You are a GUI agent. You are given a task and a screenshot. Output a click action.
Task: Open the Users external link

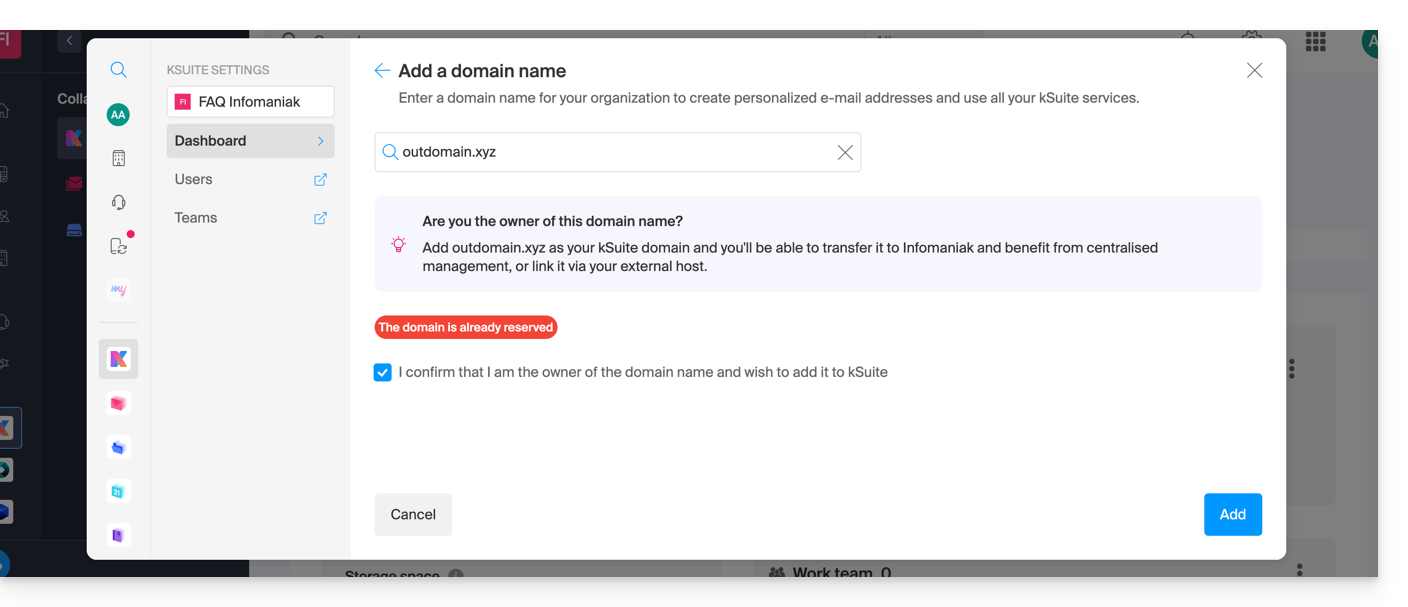pos(320,180)
